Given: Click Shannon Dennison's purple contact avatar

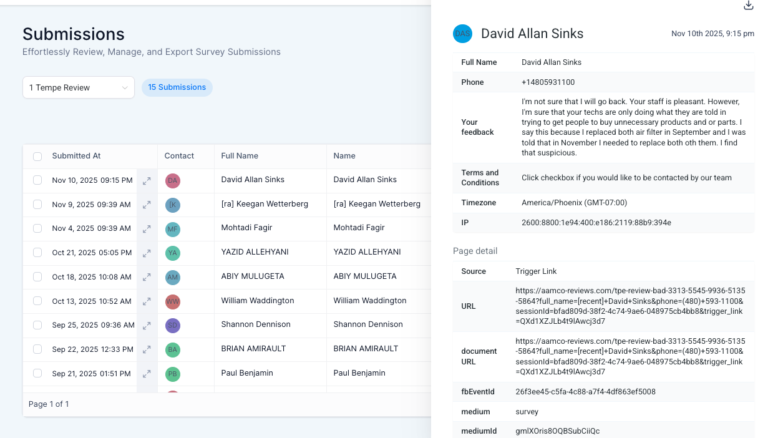Looking at the screenshot, I should tap(173, 325).
